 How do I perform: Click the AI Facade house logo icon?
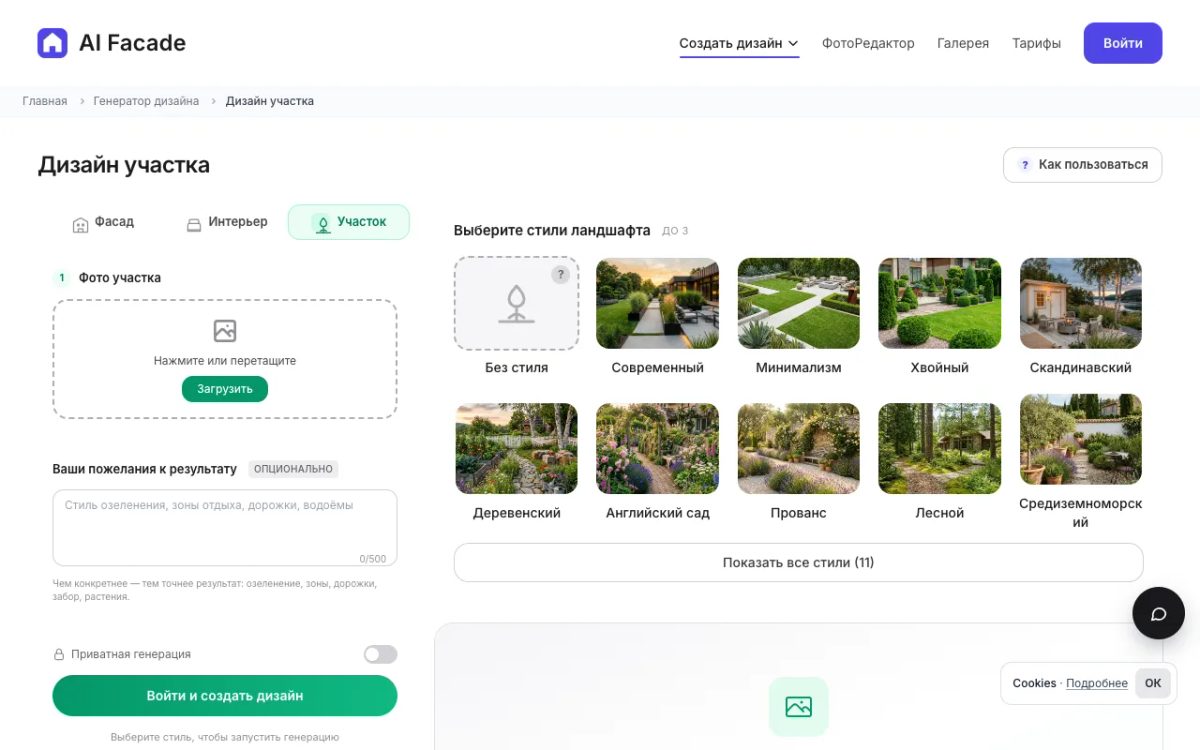(x=52, y=43)
